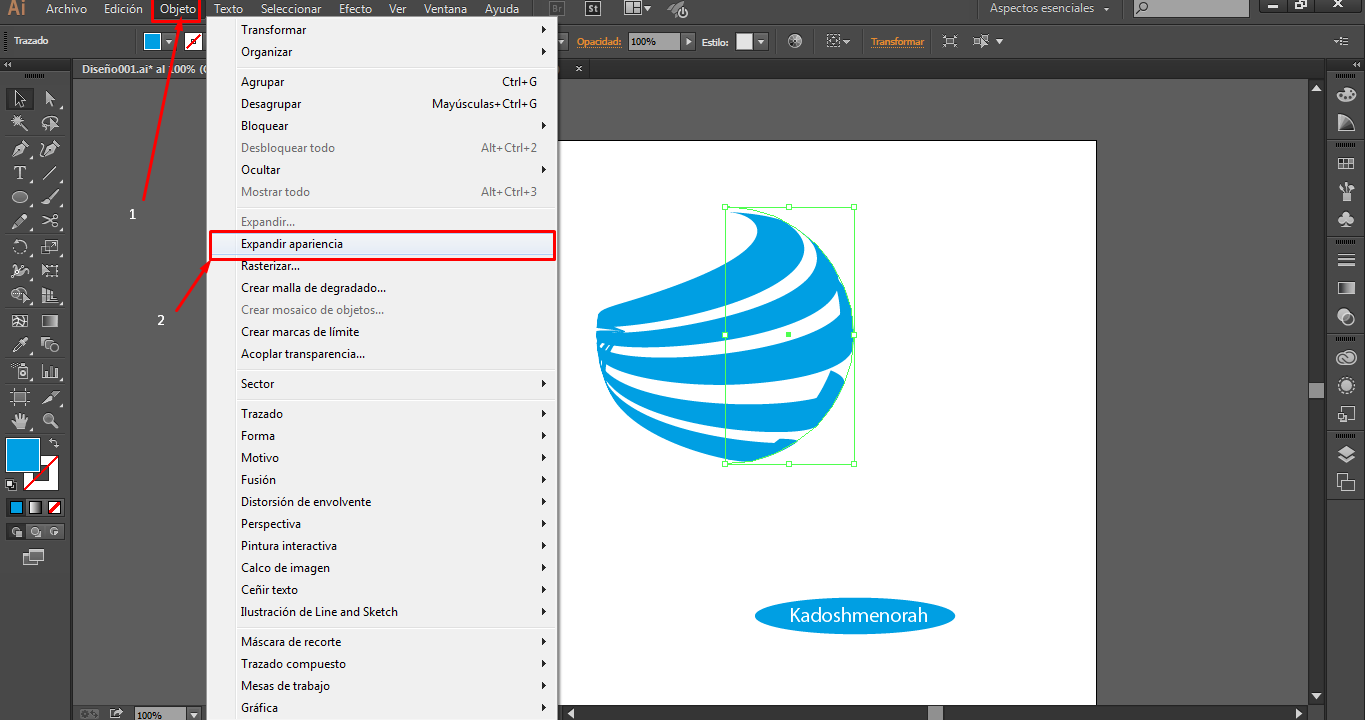Select the Magic Wand tool
Viewport: 1365px width, 720px height.
click(x=20, y=123)
